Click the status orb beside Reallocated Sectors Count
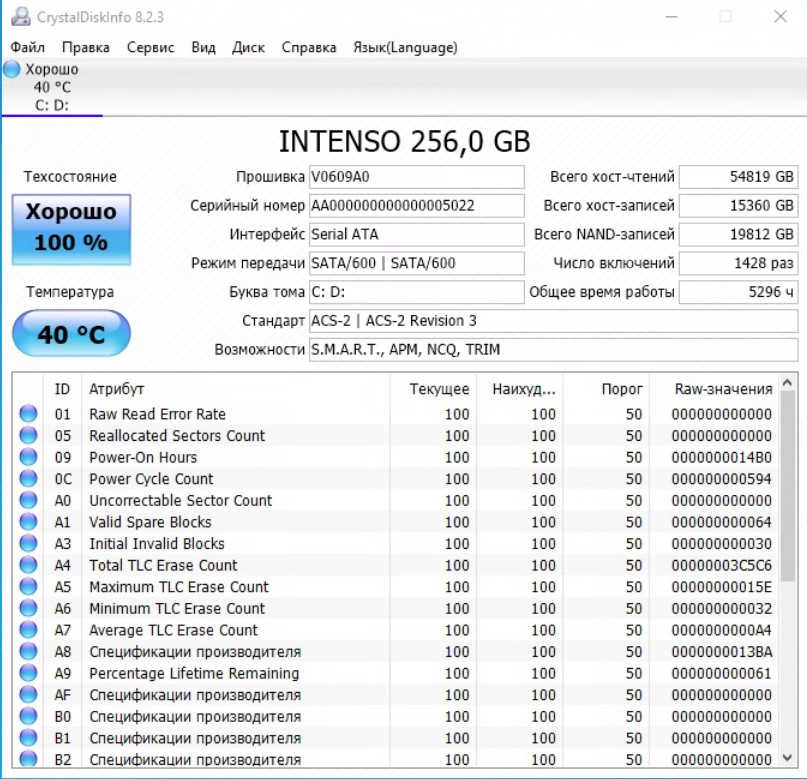The width and height of the screenshot is (807, 779). pos(28,436)
